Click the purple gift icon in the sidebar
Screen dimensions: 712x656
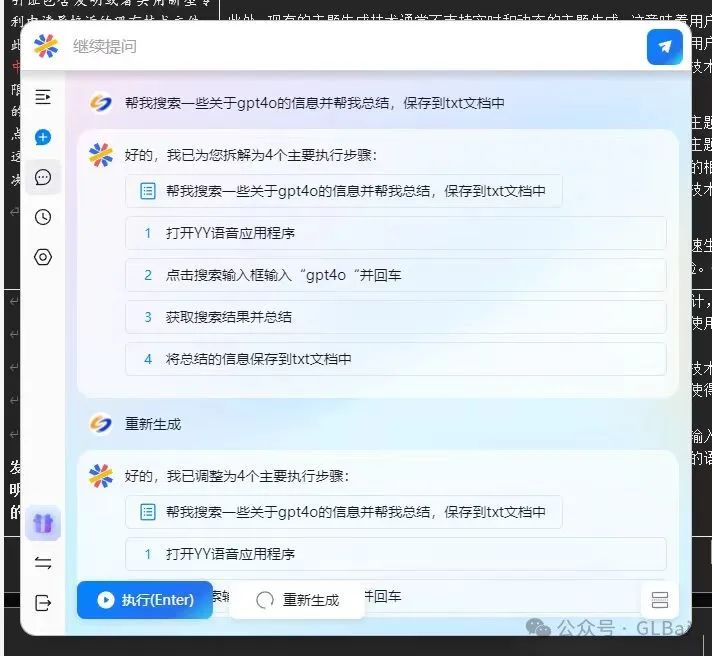43,523
